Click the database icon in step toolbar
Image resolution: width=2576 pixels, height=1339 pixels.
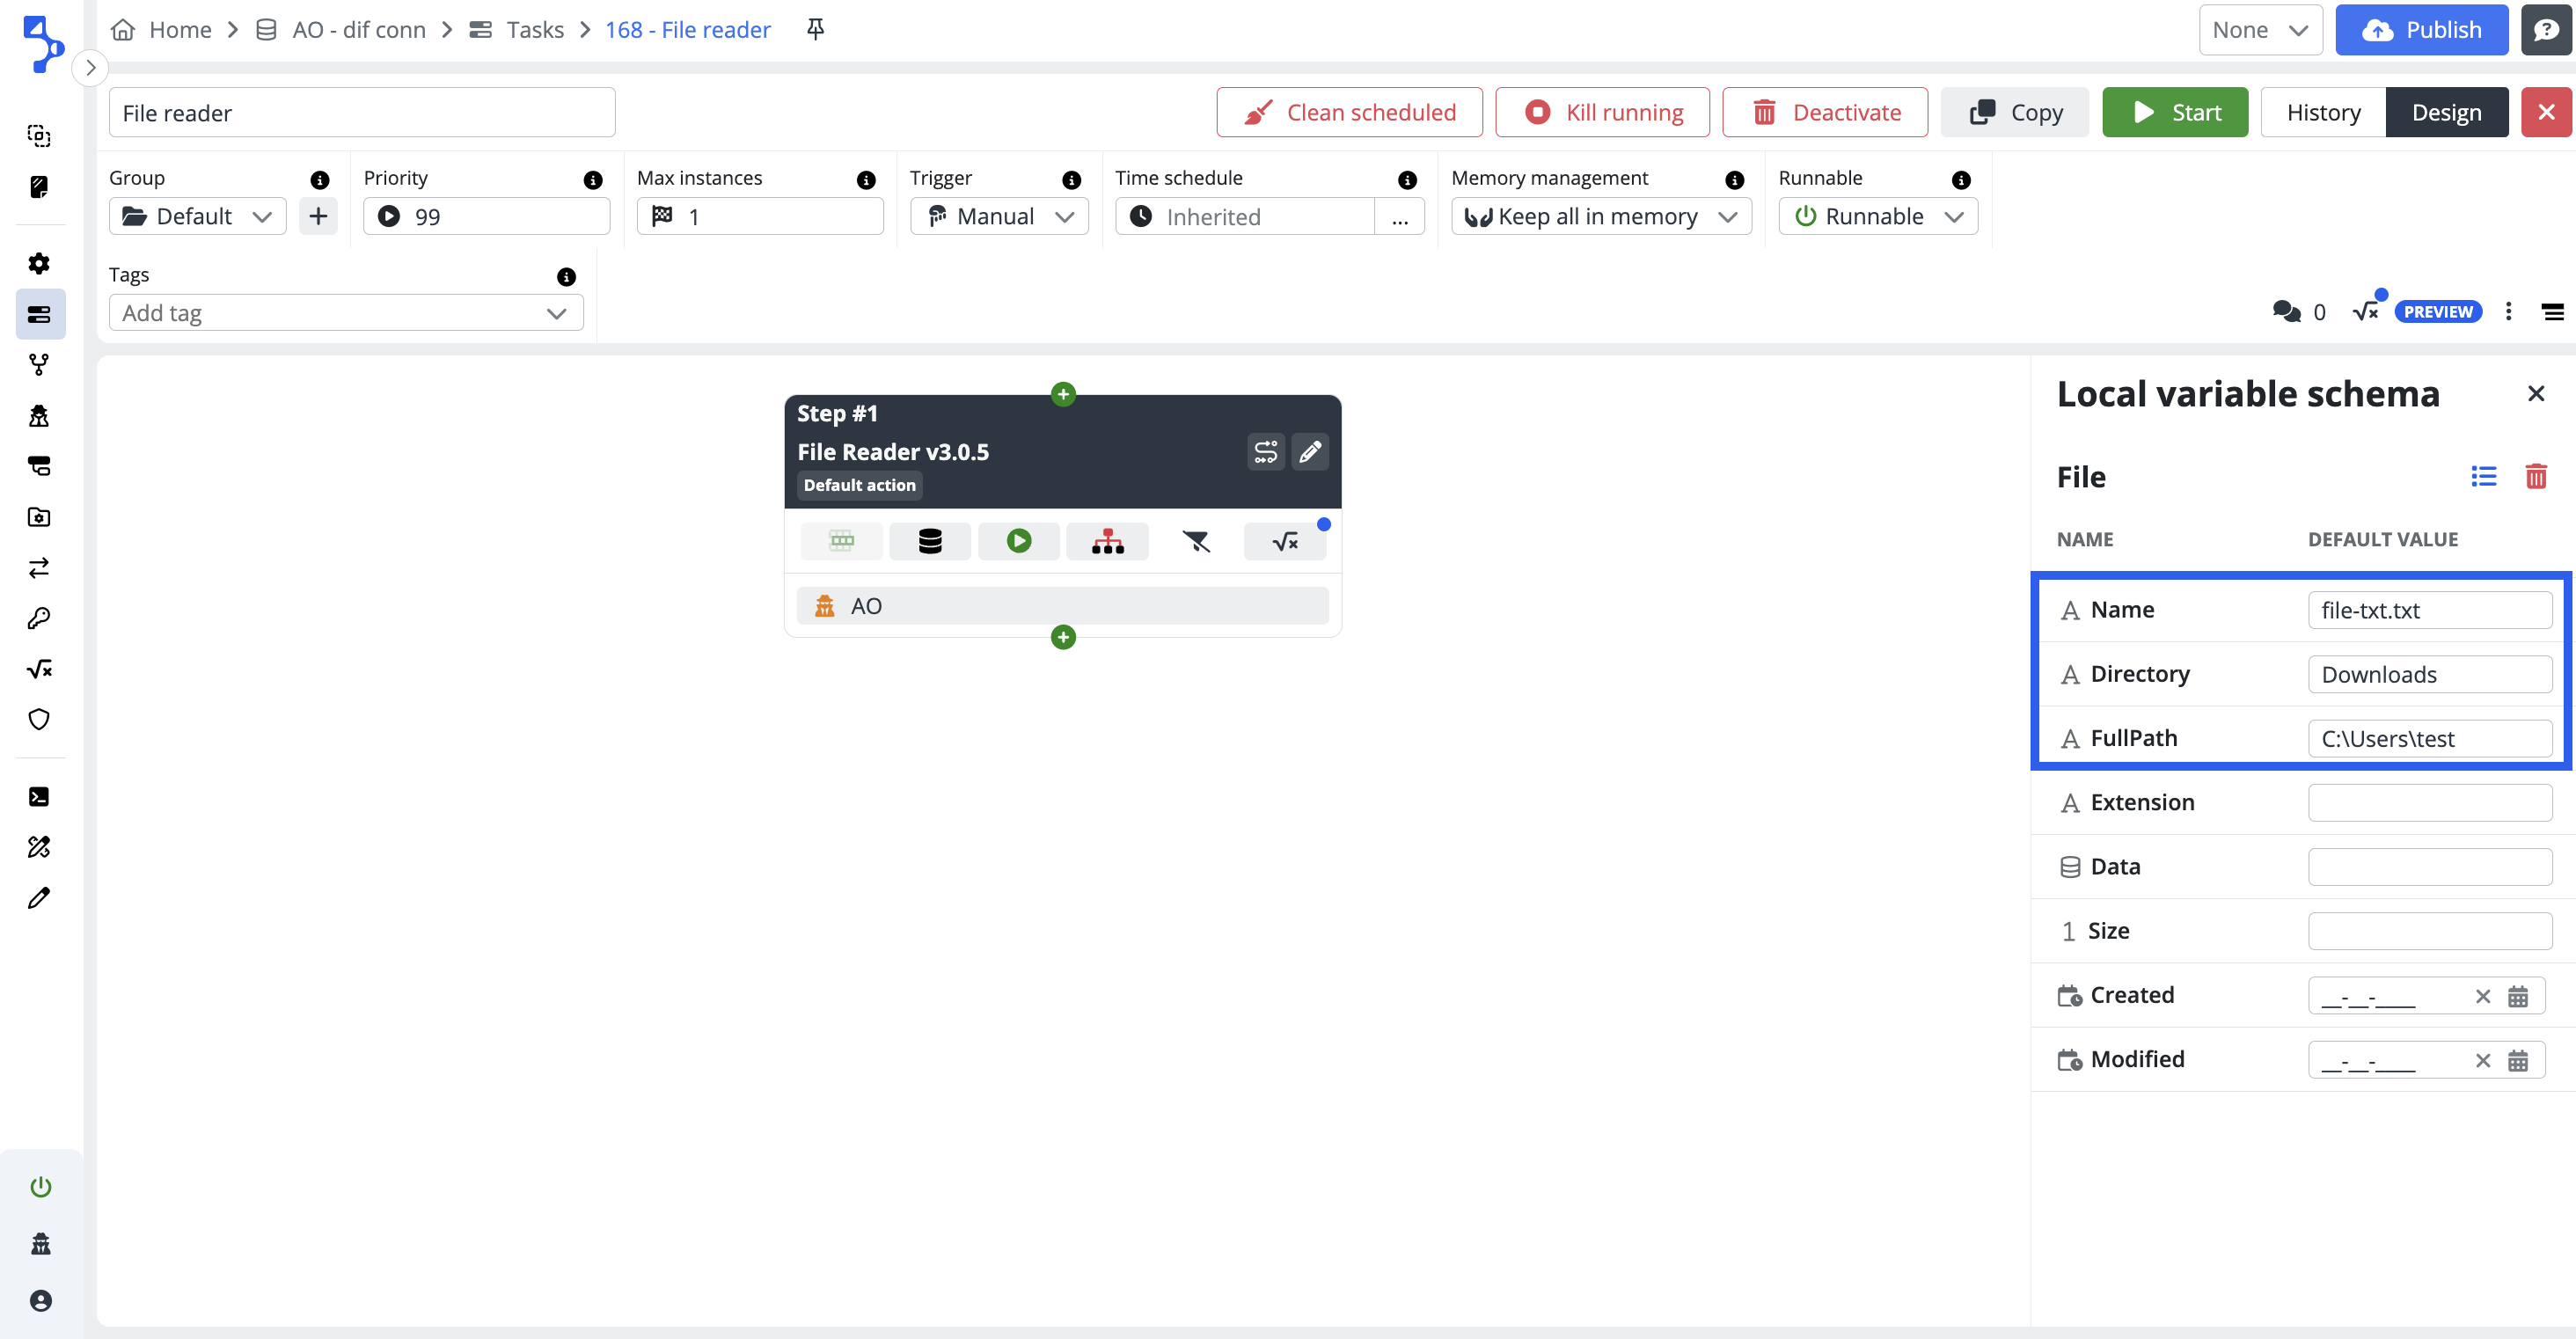929,541
